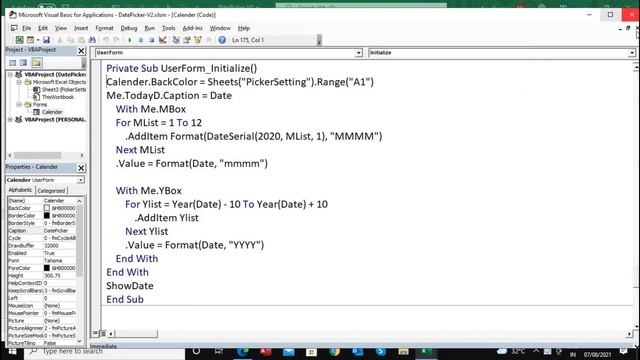Click the Paste toolbar icon
This screenshot has width=640, height=360.
pos(81,40)
